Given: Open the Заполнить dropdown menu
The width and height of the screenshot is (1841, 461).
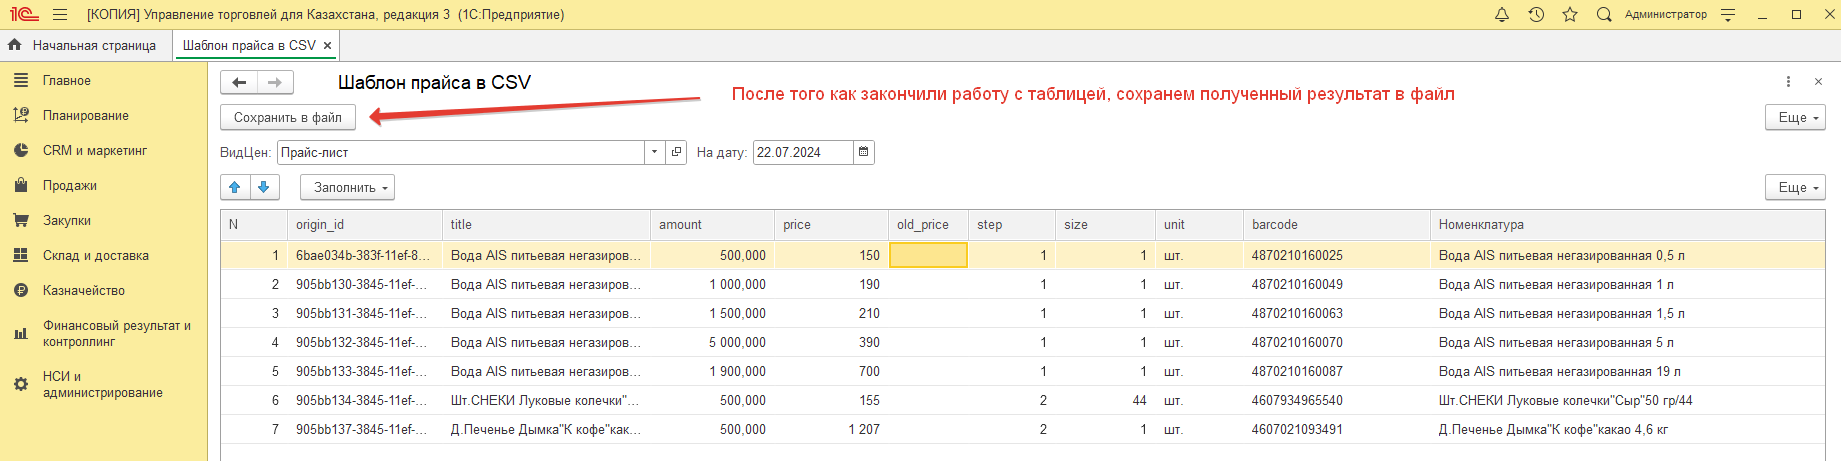Looking at the screenshot, I should [347, 187].
